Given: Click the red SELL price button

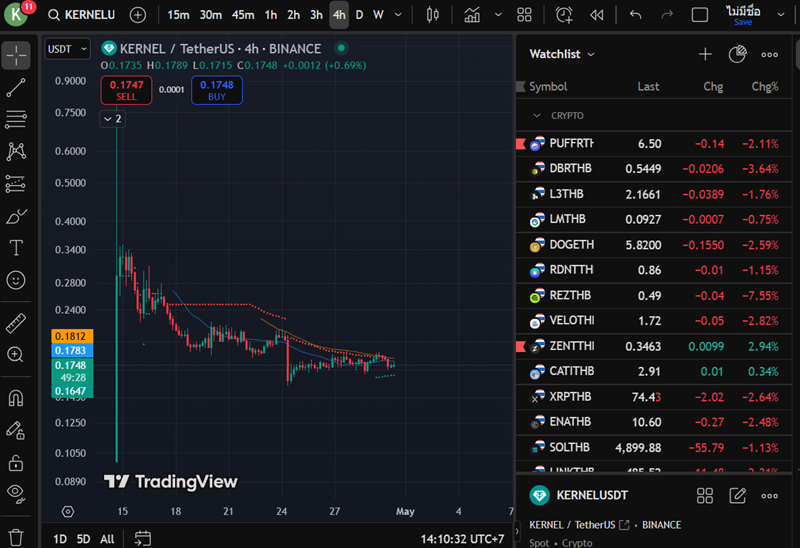Looking at the screenshot, I should click(127, 91).
